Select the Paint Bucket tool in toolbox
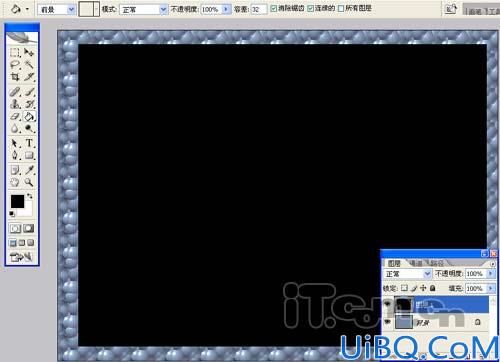This screenshot has width=500, height=362. (29, 116)
